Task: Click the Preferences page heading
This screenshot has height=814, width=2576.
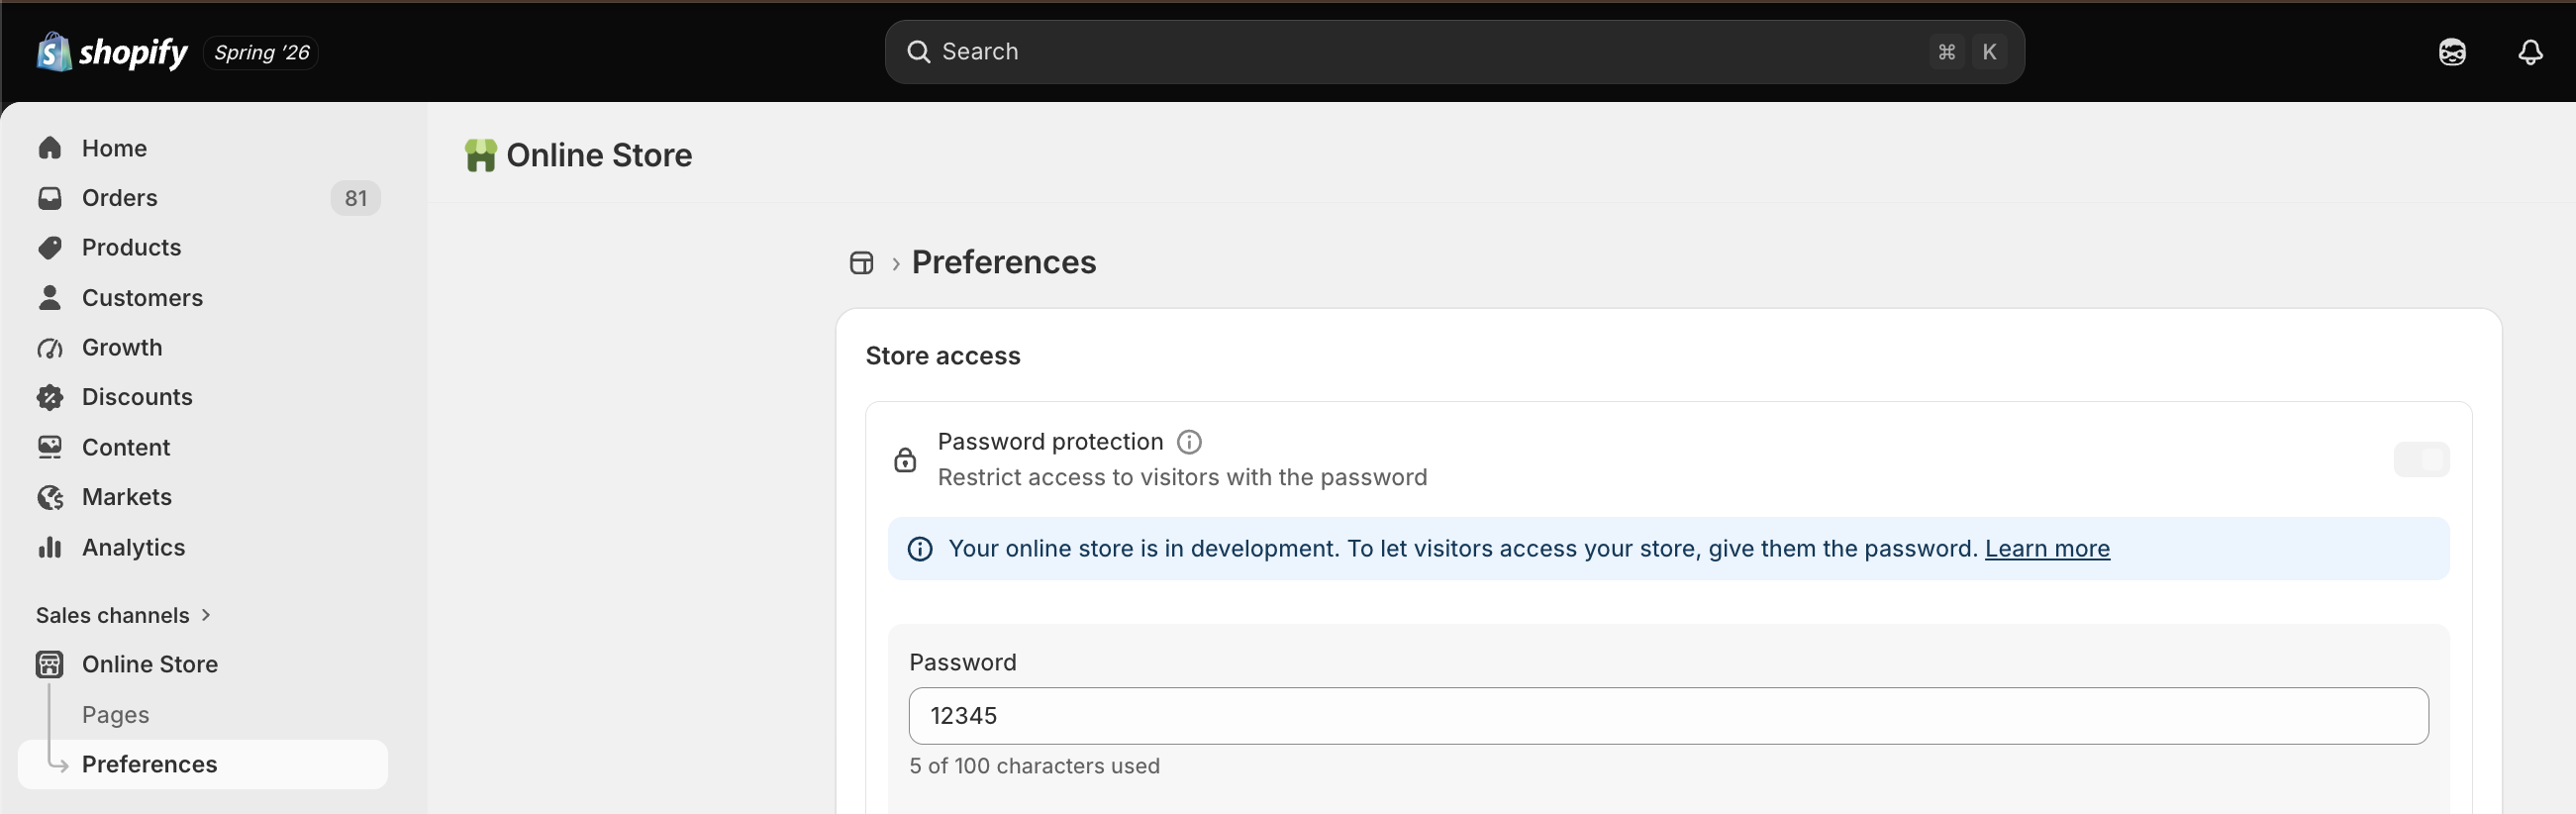Action: 1004,262
